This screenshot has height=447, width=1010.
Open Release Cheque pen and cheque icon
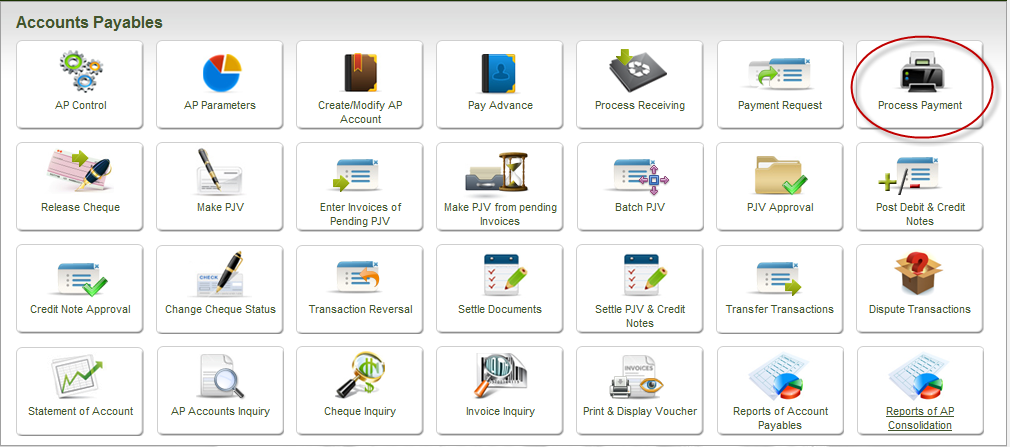[80, 173]
